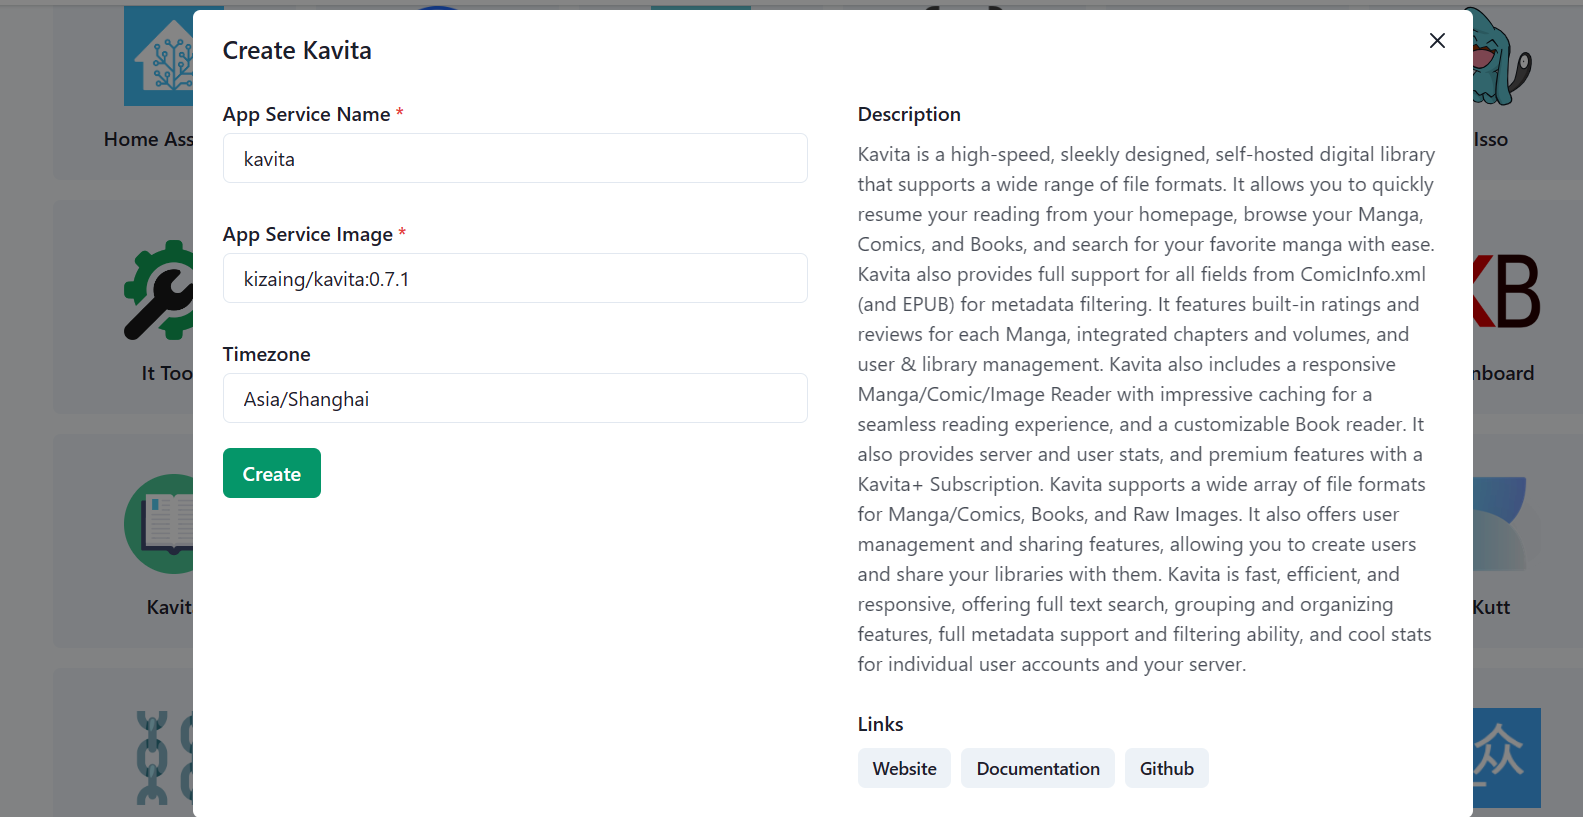This screenshot has width=1583, height=817.
Task: Select the Isso blue mascot icon
Action: coord(1502,58)
